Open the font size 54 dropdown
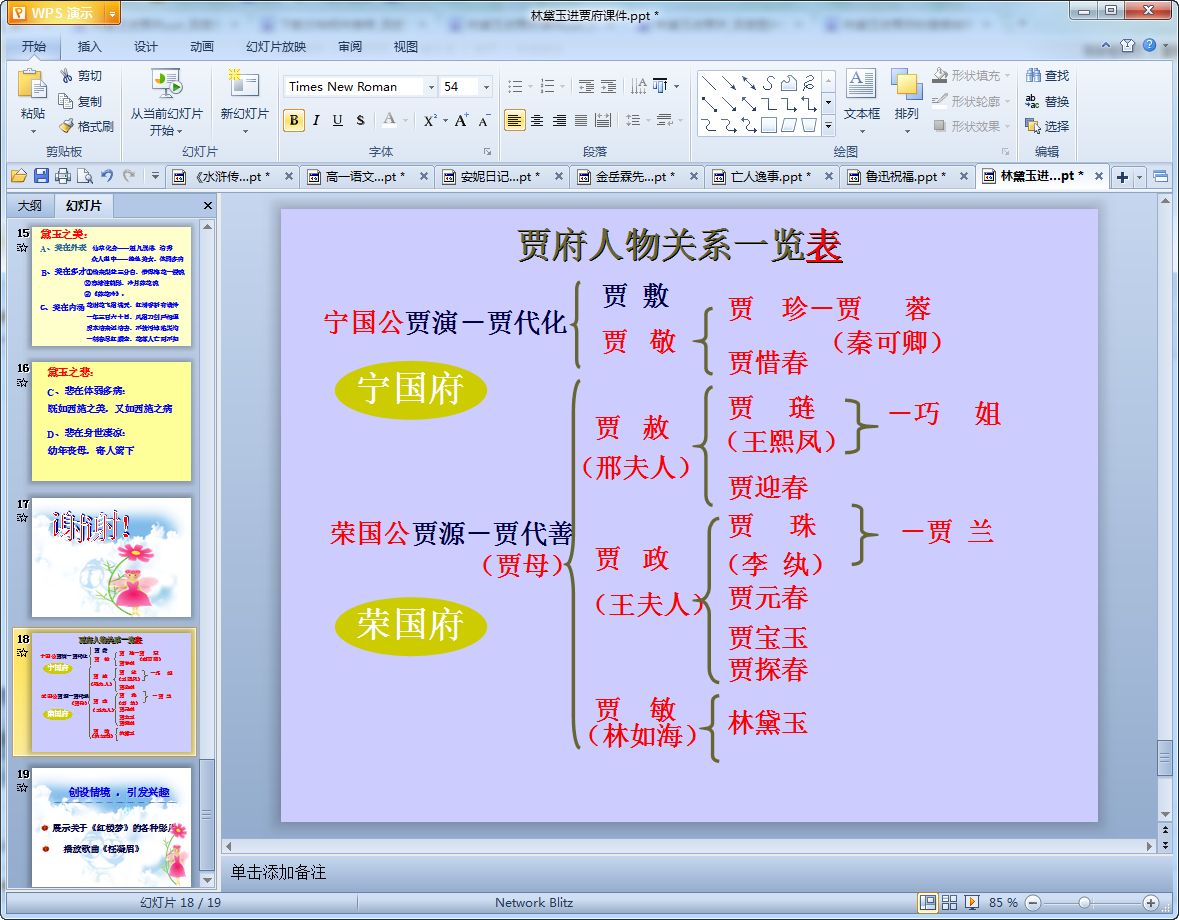This screenshot has width=1179, height=920. (x=486, y=87)
